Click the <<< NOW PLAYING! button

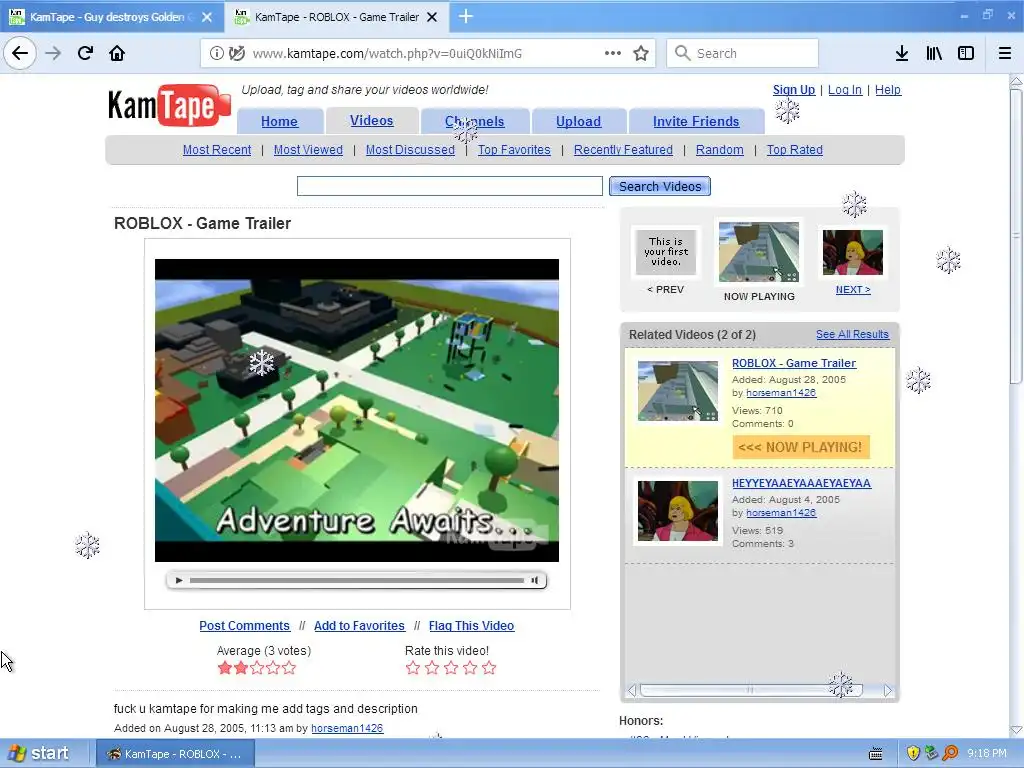[801, 447]
